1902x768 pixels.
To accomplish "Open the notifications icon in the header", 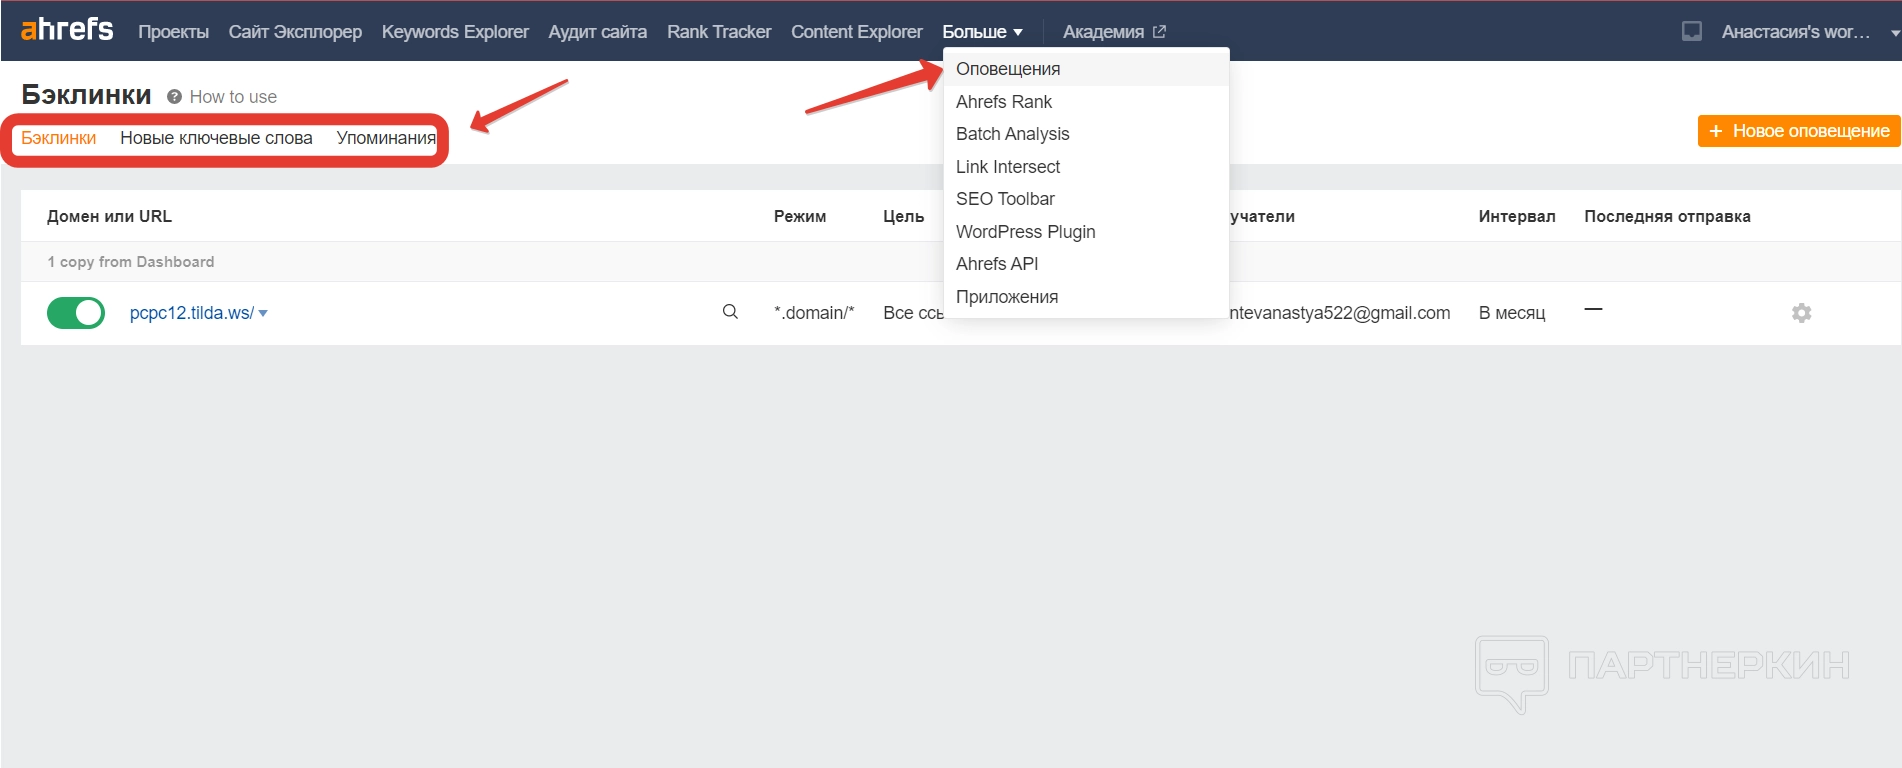I will click(1691, 32).
